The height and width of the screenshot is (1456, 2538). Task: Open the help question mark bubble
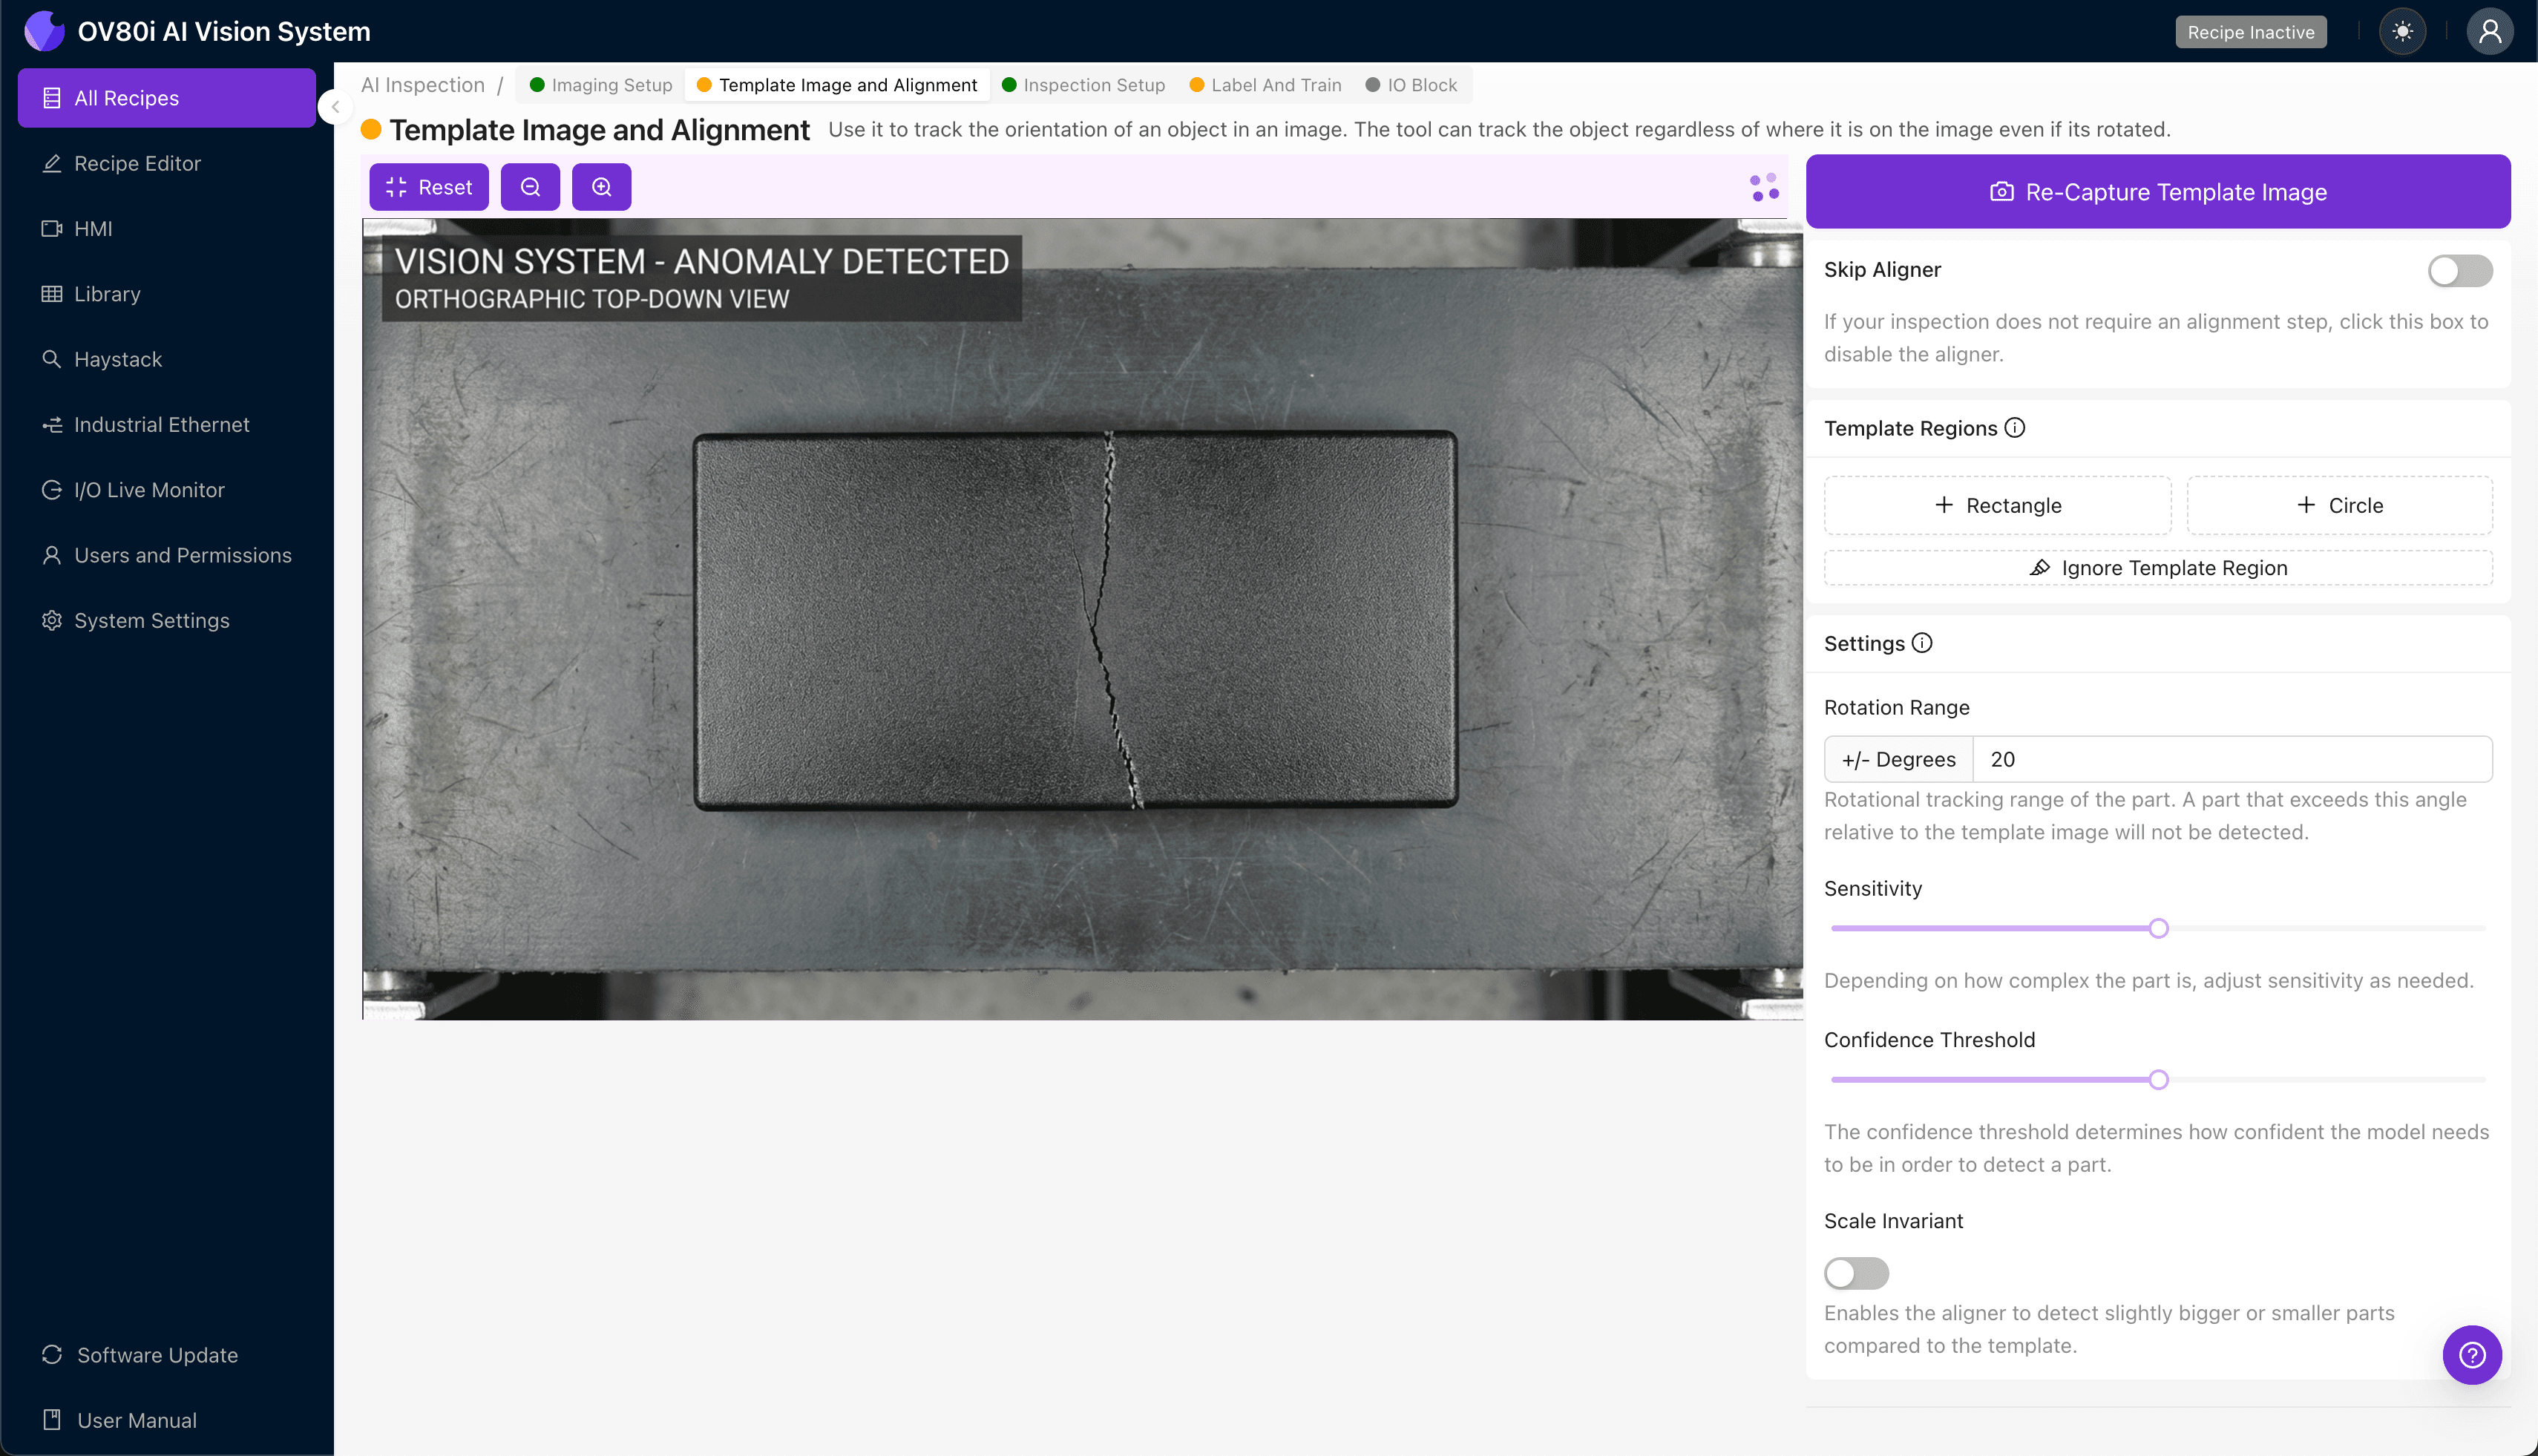click(2471, 1355)
